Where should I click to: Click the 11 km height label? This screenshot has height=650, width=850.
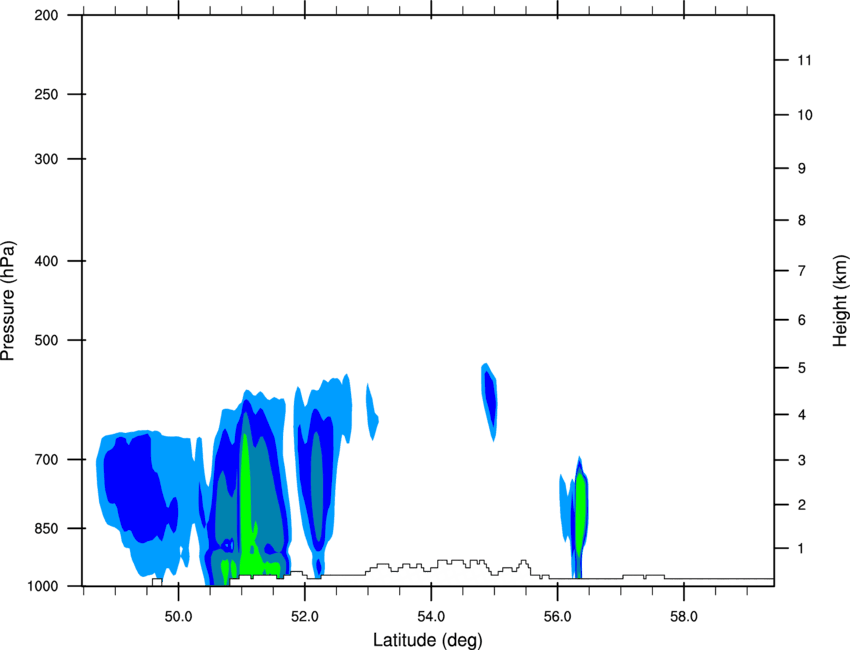pos(804,60)
